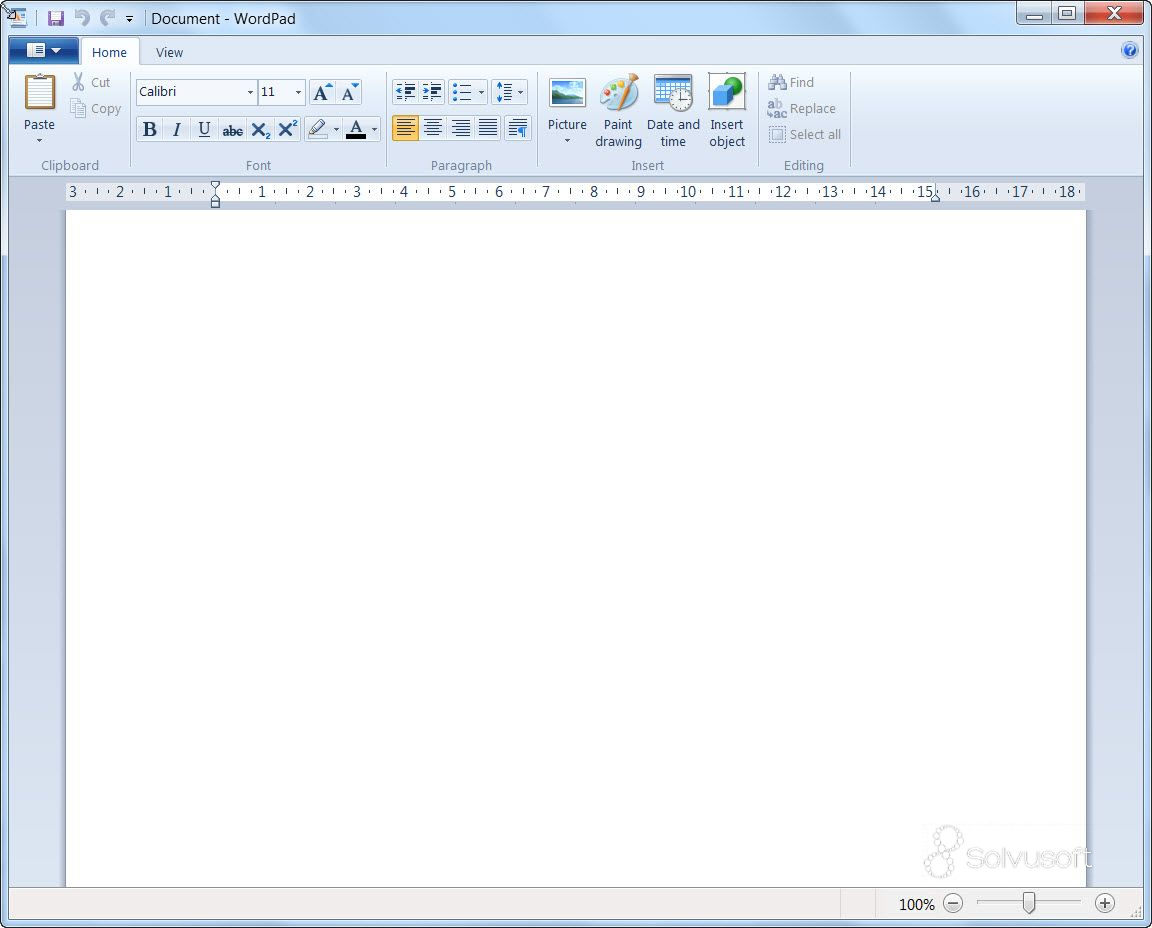Insert a Picture
1152x928 pixels.
[567, 101]
